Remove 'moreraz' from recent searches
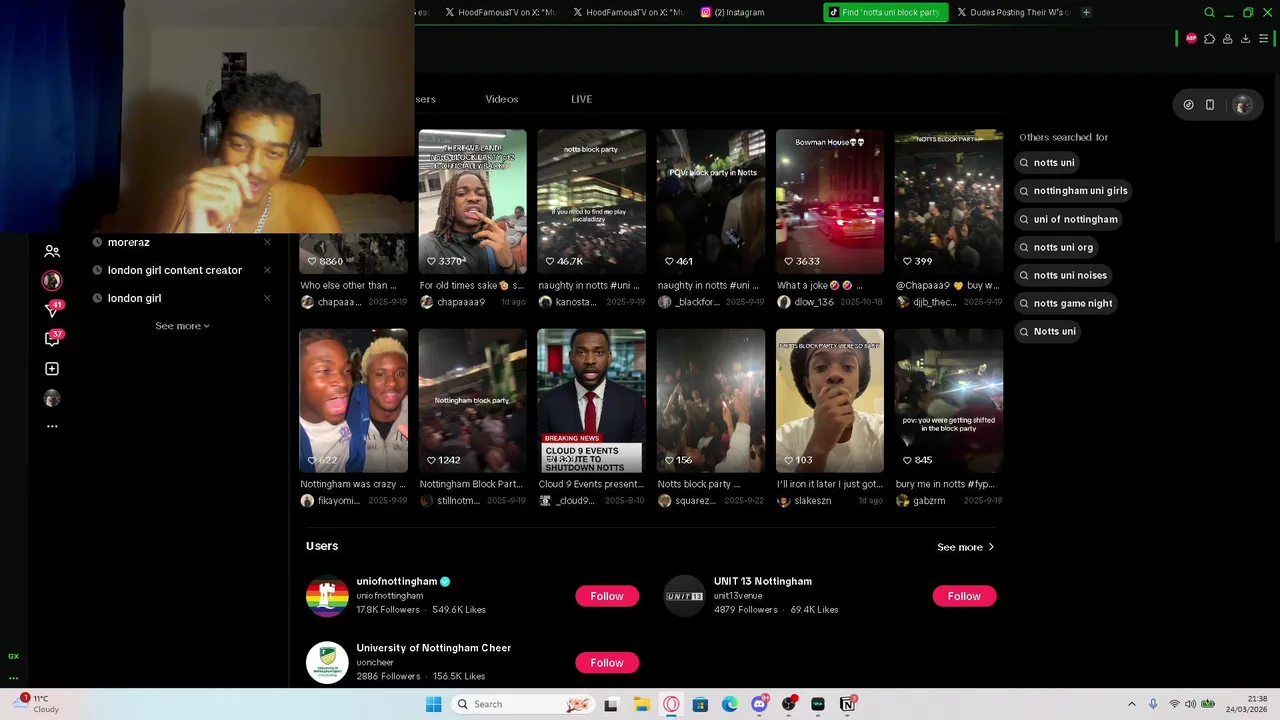This screenshot has width=1280, height=720. point(267,242)
